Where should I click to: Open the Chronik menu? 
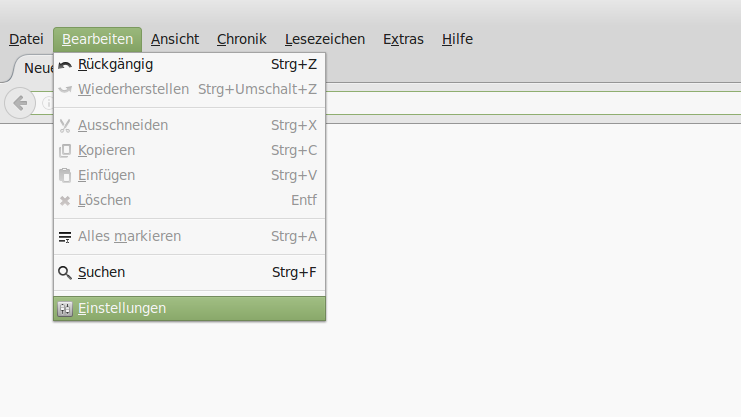point(241,39)
